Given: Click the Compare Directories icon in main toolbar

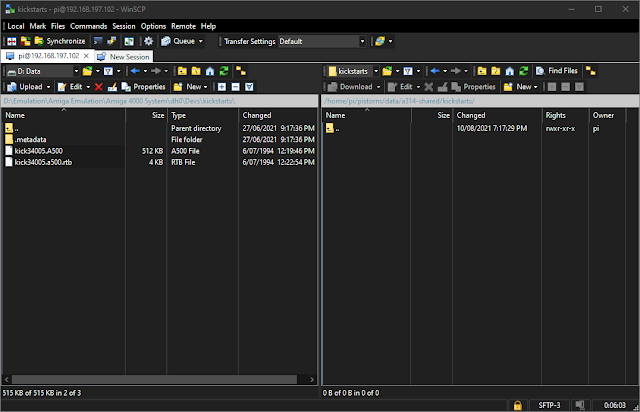Looking at the screenshot, I should tap(11, 41).
